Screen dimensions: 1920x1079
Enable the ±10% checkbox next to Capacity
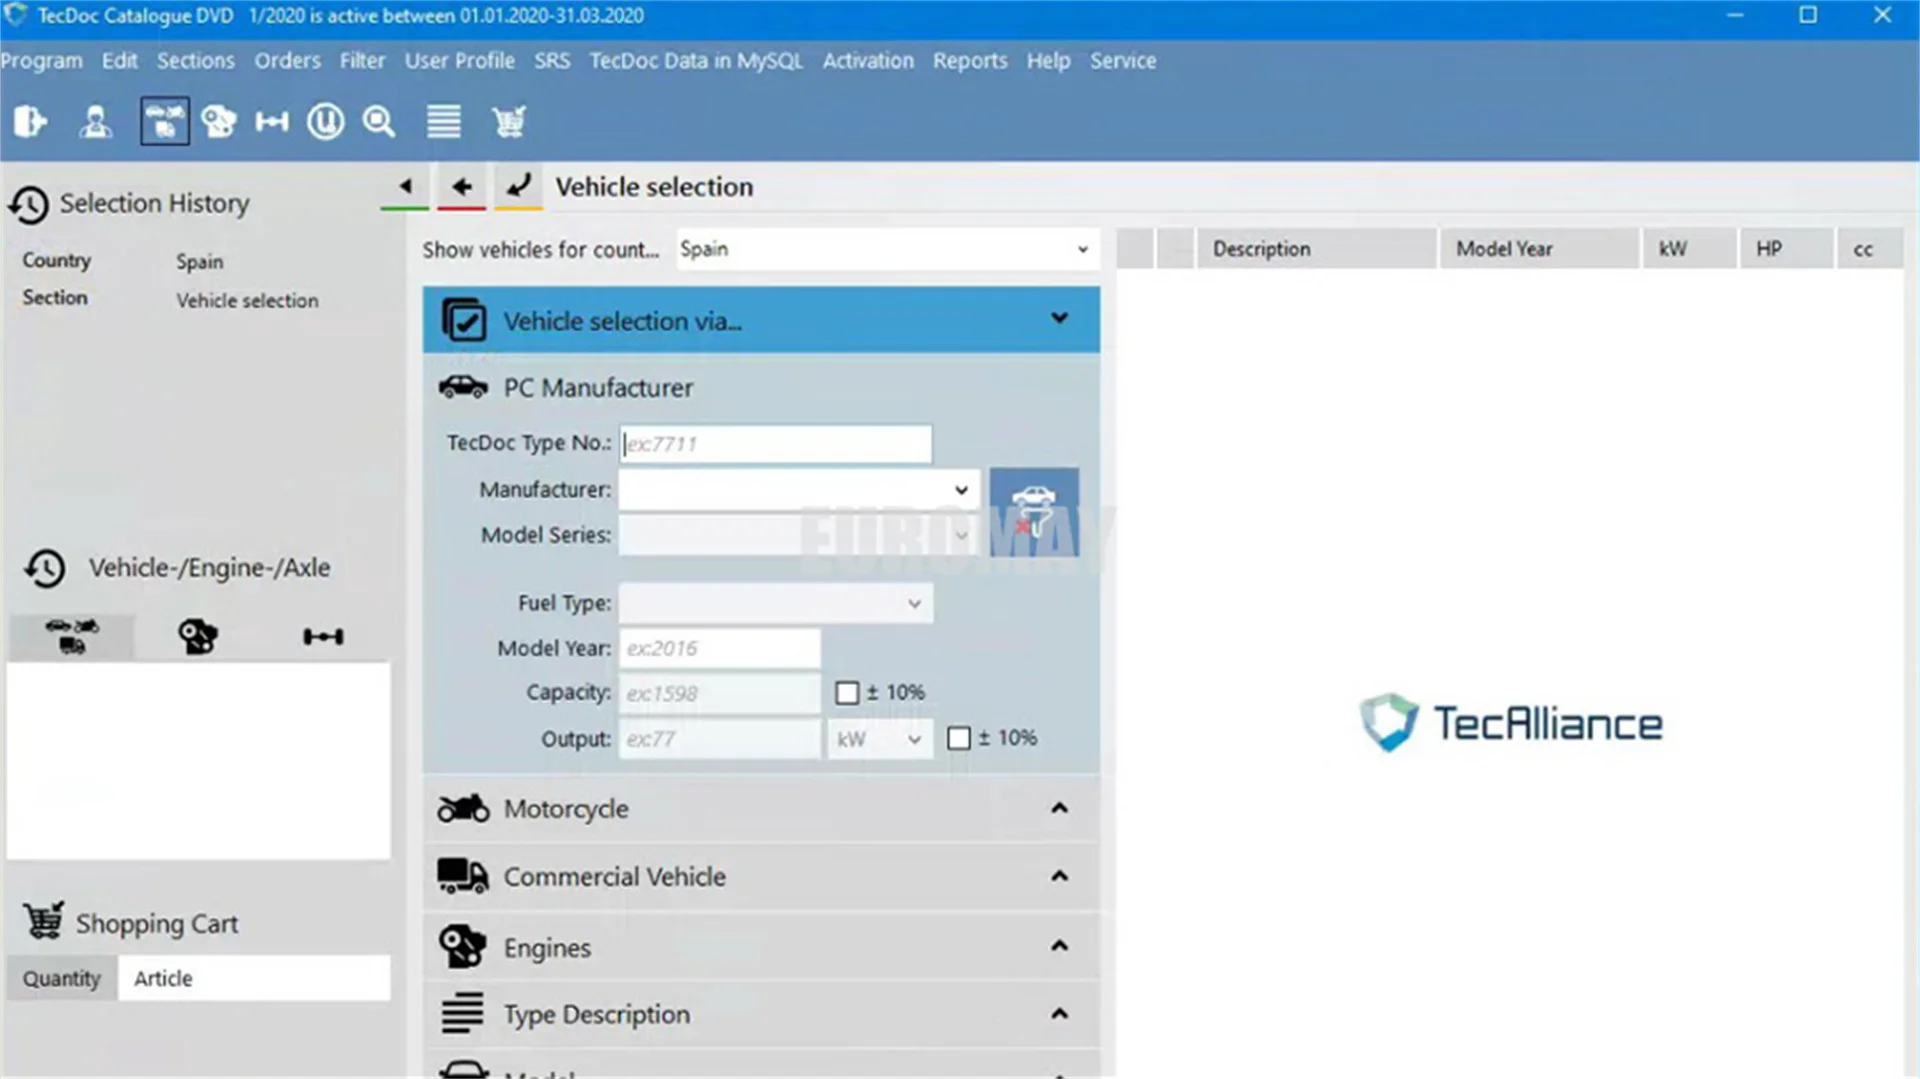tap(848, 692)
